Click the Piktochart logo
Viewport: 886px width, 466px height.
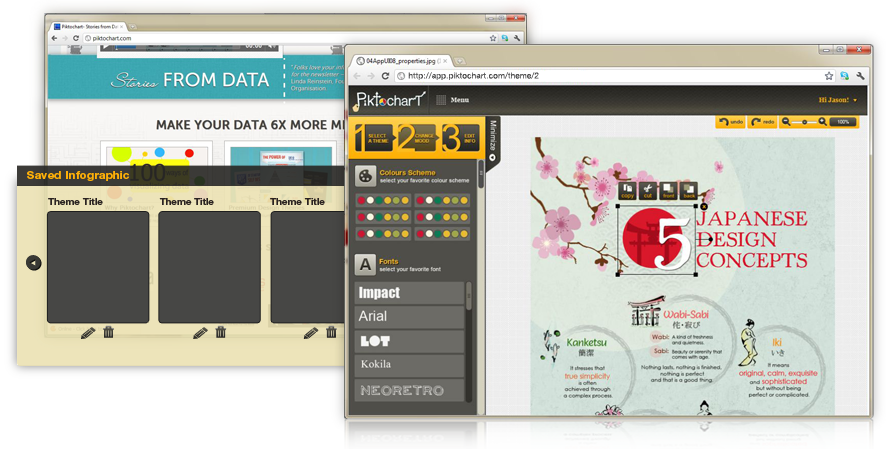[x=390, y=100]
